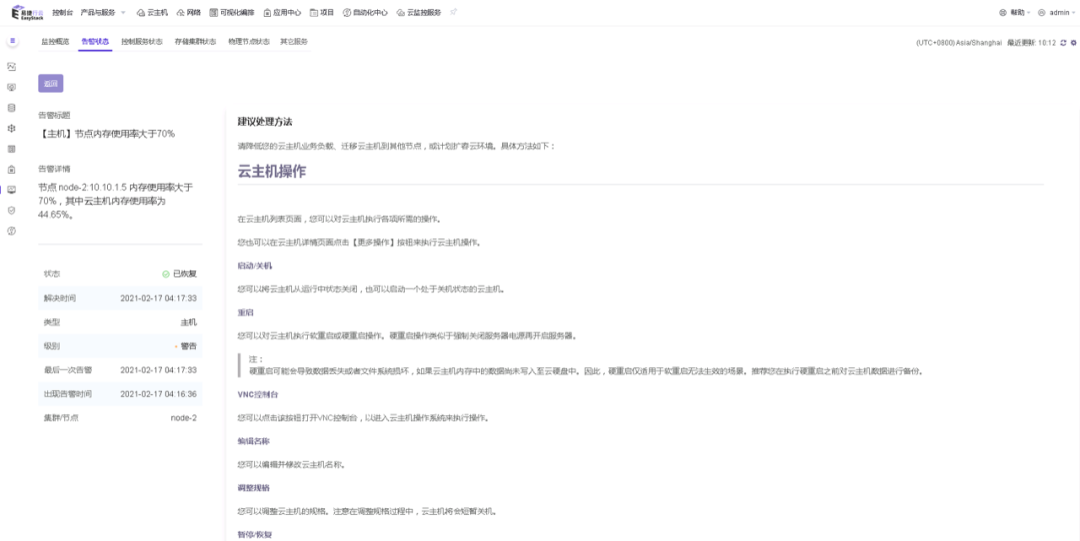Open the chart monitoring sidebar icon

pyautogui.click(x=11, y=67)
